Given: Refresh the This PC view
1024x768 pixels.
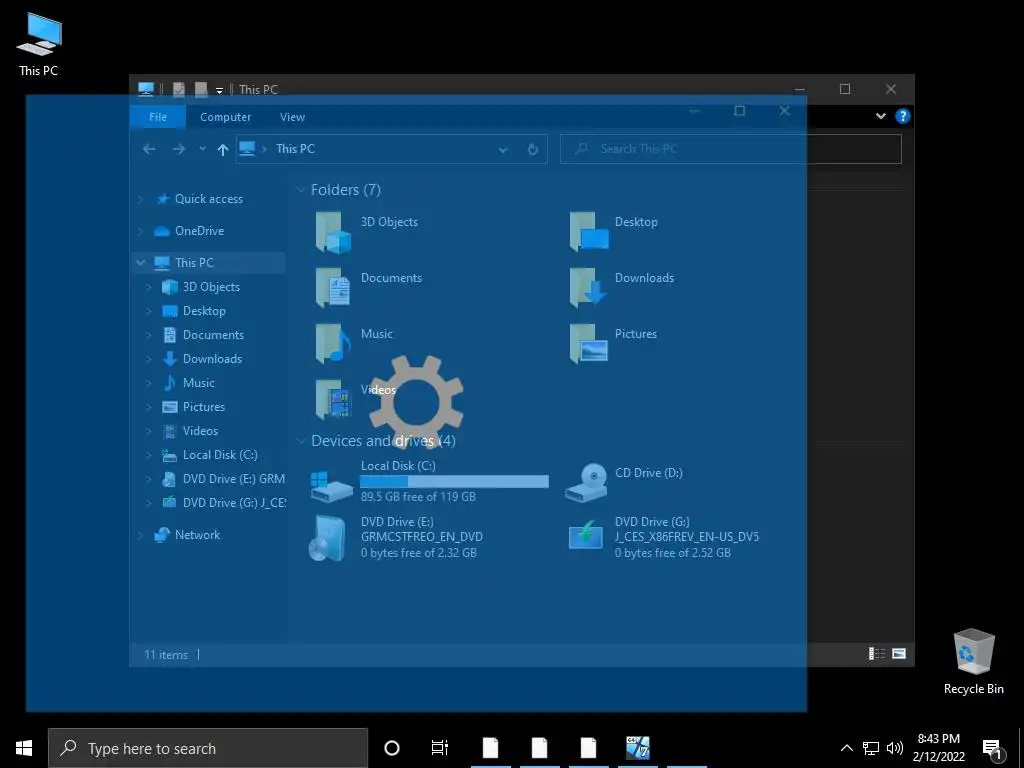Looking at the screenshot, I should (533, 149).
